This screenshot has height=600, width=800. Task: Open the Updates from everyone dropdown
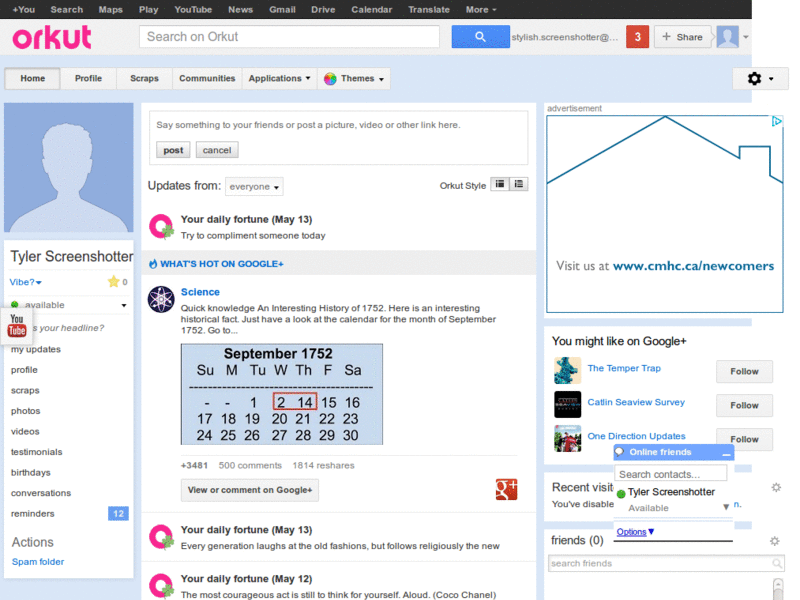click(254, 187)
